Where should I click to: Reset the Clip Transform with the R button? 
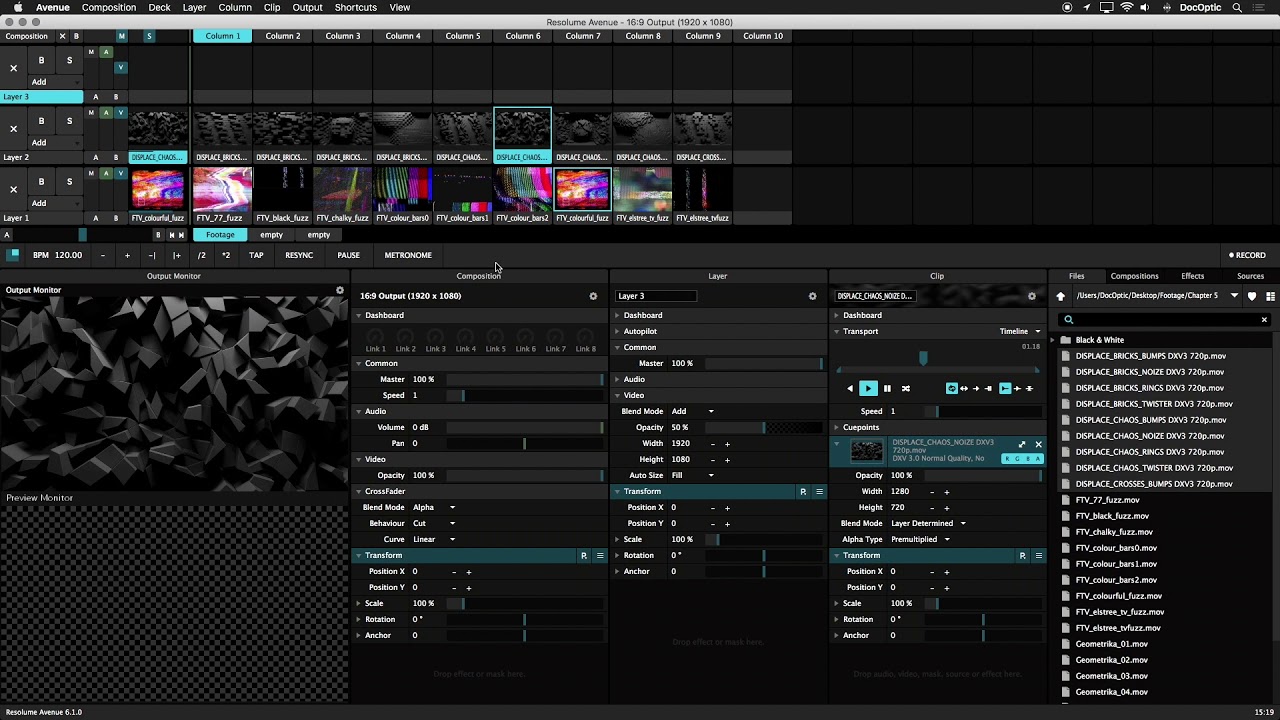coord(1022,555)
